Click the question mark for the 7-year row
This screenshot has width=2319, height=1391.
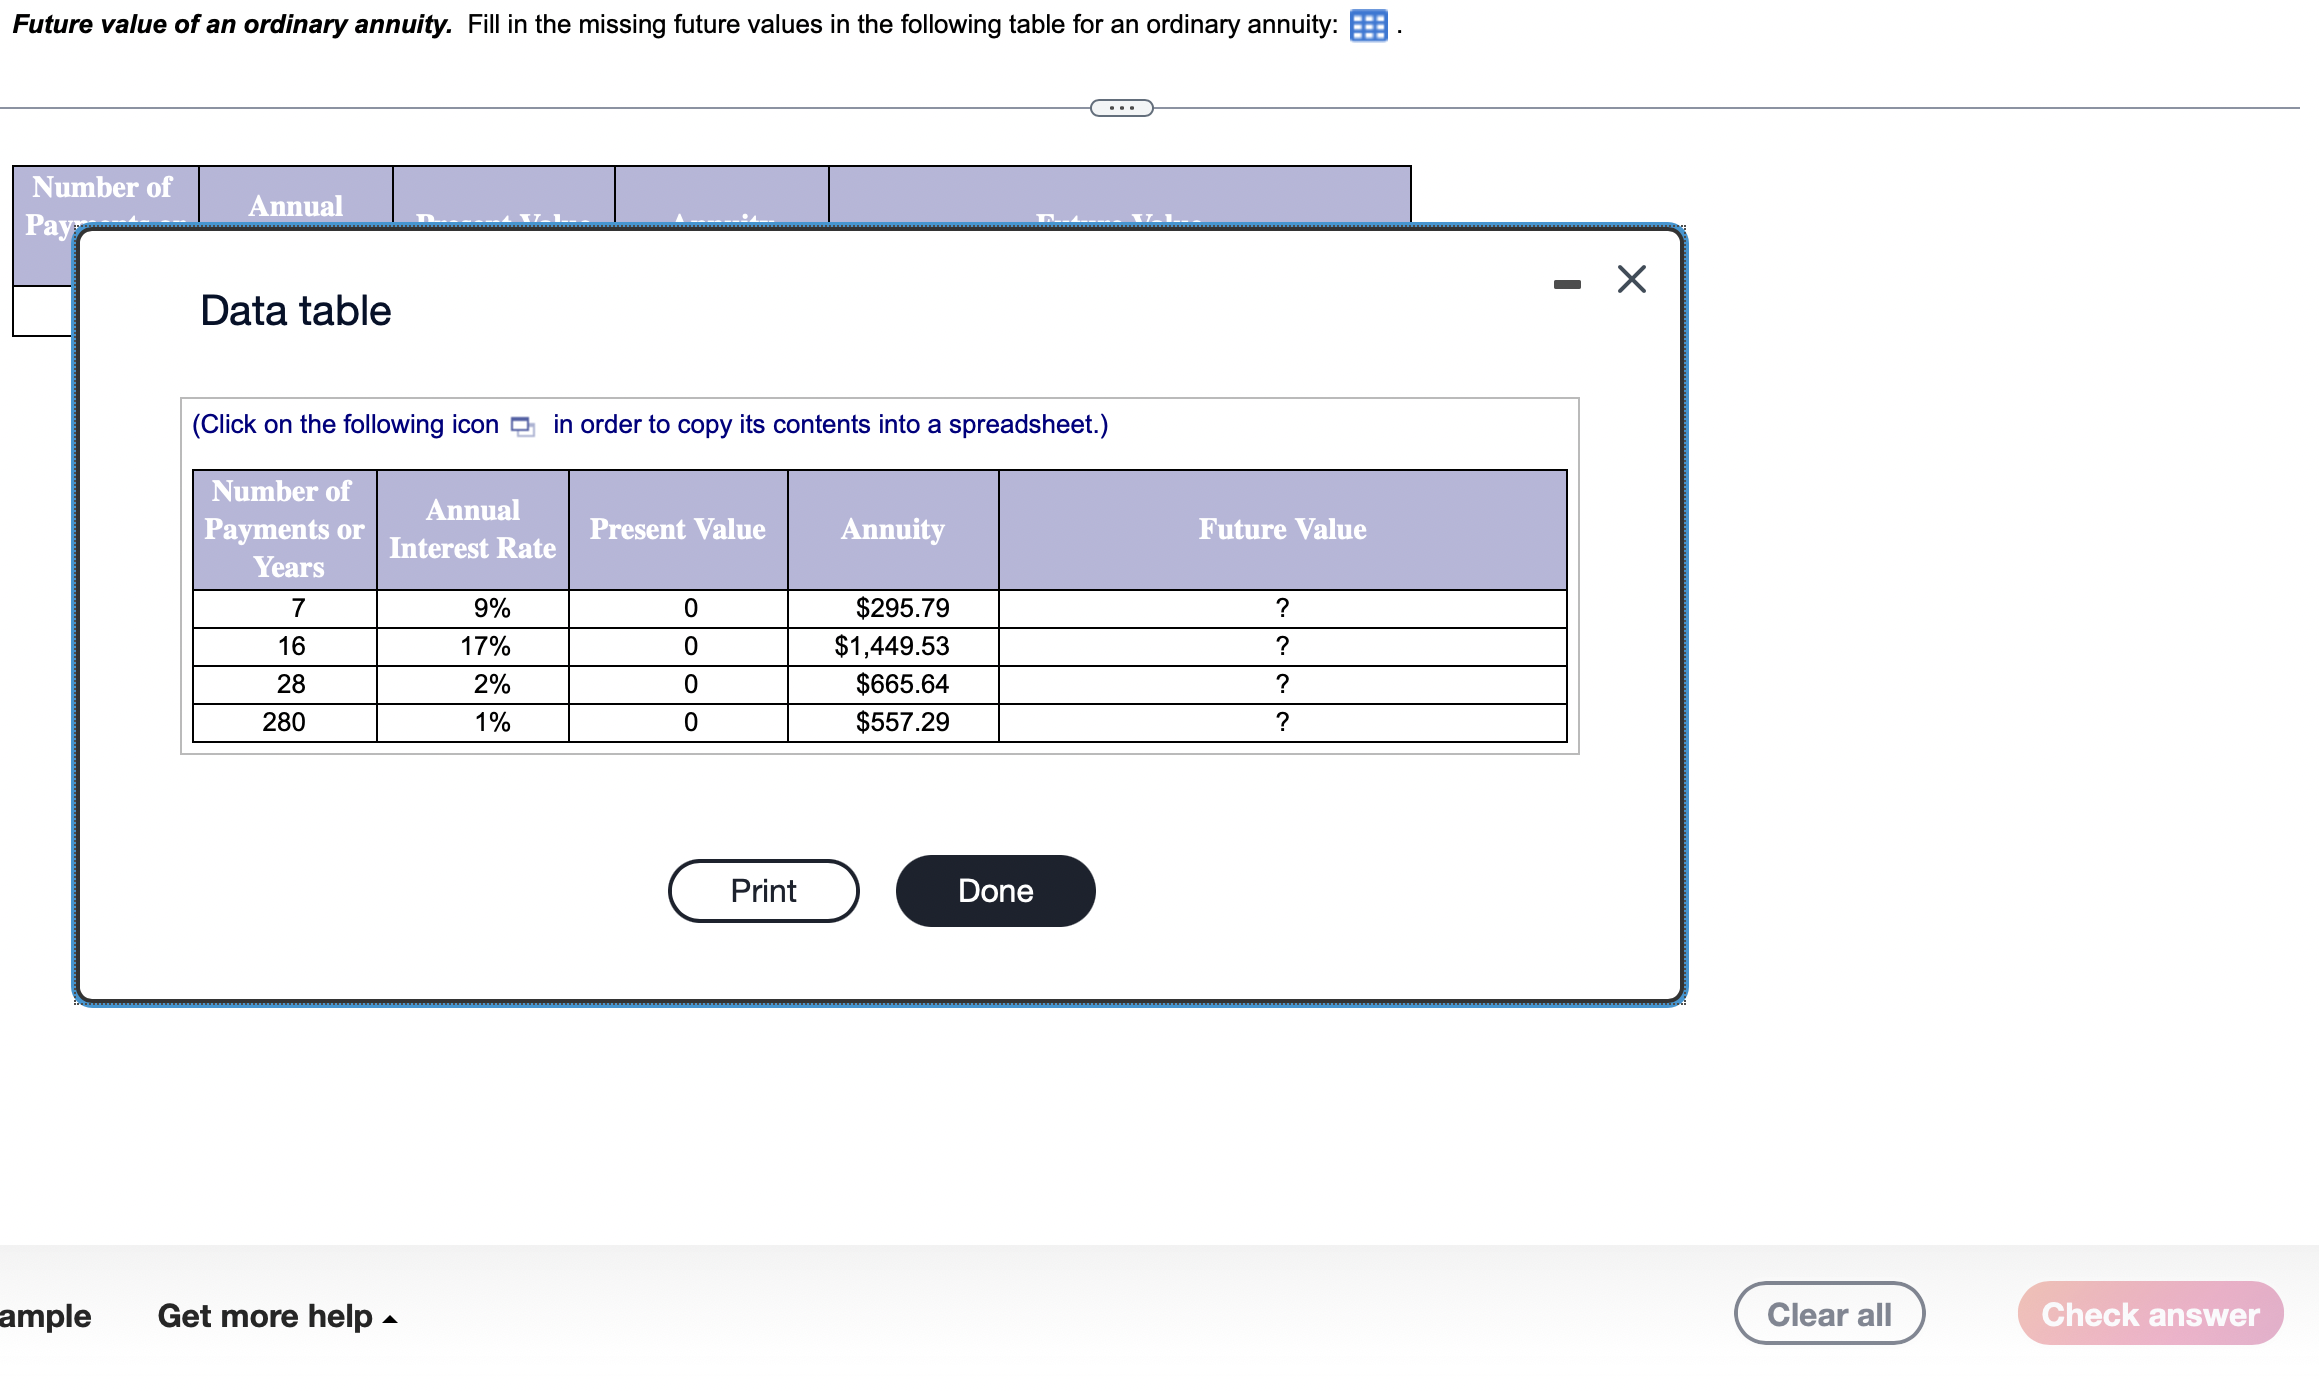point(1281,607)
